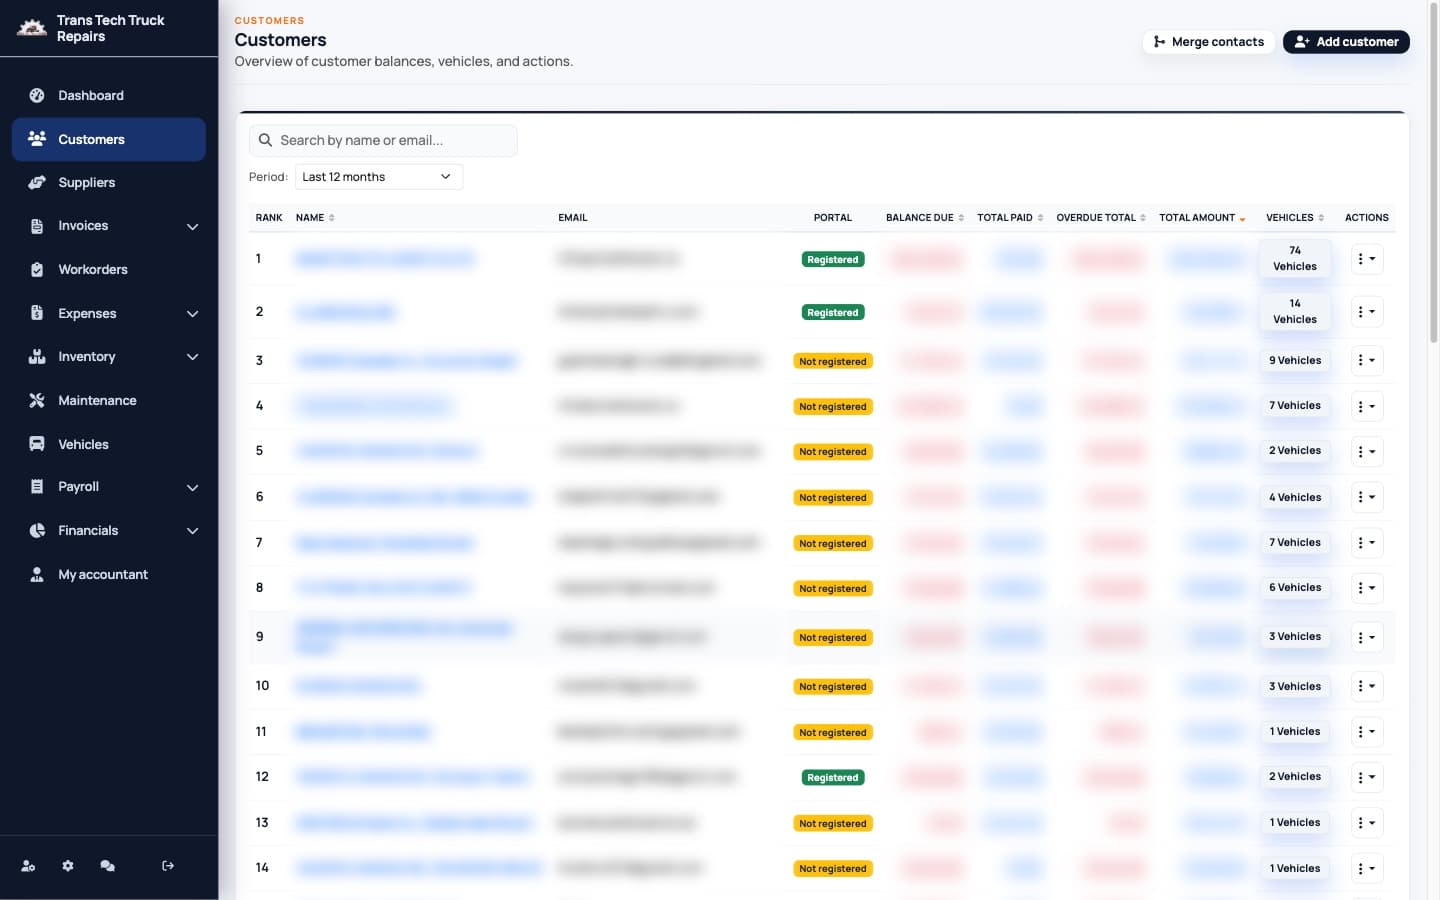Click the Add customer button
1440x900 pixels.
[1346, 42]
